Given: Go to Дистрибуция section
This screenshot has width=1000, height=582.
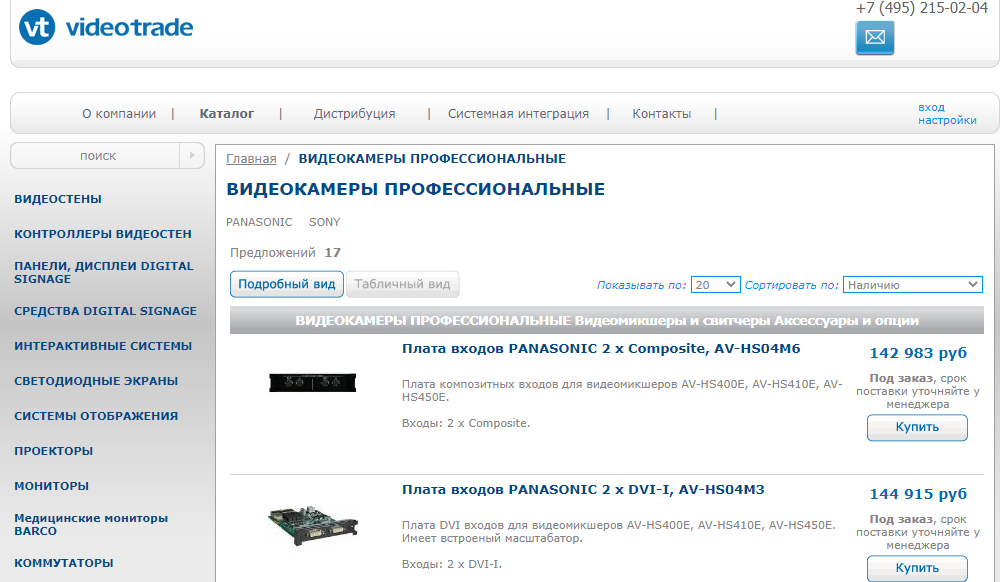Looking at the screenshot, I should pyautogui.click(x=354, y=113).
